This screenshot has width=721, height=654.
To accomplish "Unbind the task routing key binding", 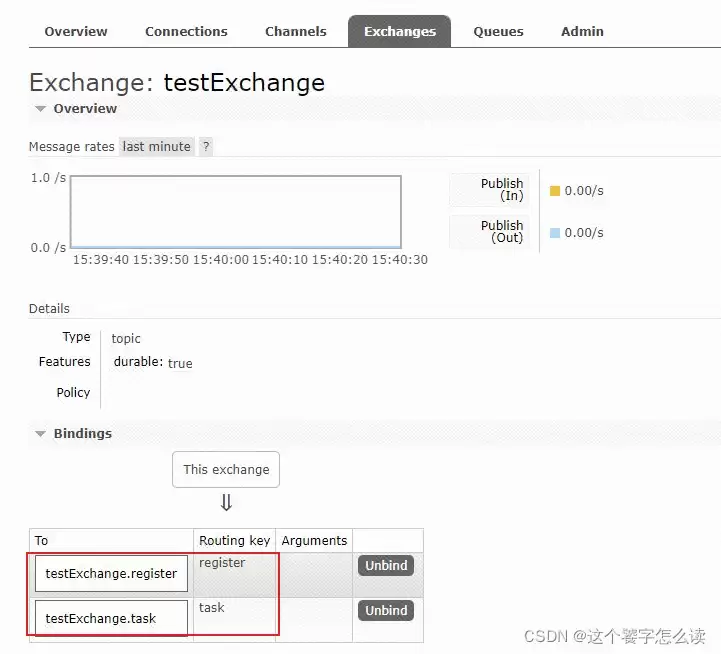I will click(386, 610).
